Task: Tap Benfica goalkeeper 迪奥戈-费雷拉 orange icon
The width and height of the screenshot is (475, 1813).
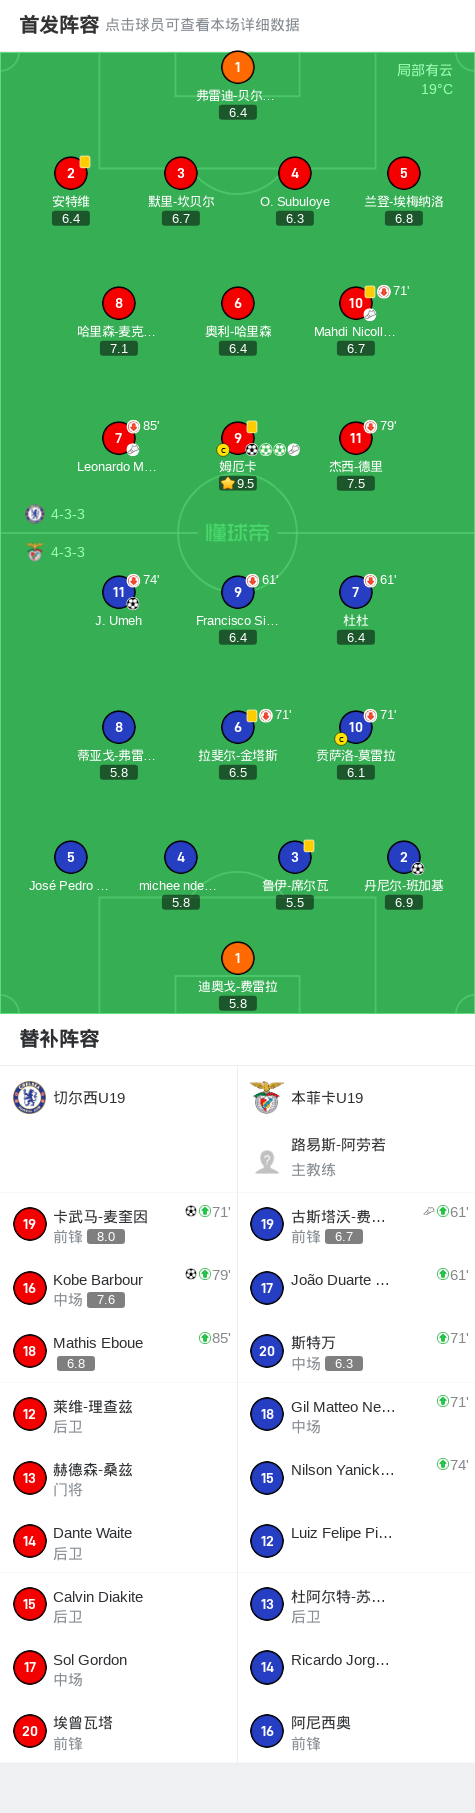Action: pyautogui.click(x=237, y=958)
